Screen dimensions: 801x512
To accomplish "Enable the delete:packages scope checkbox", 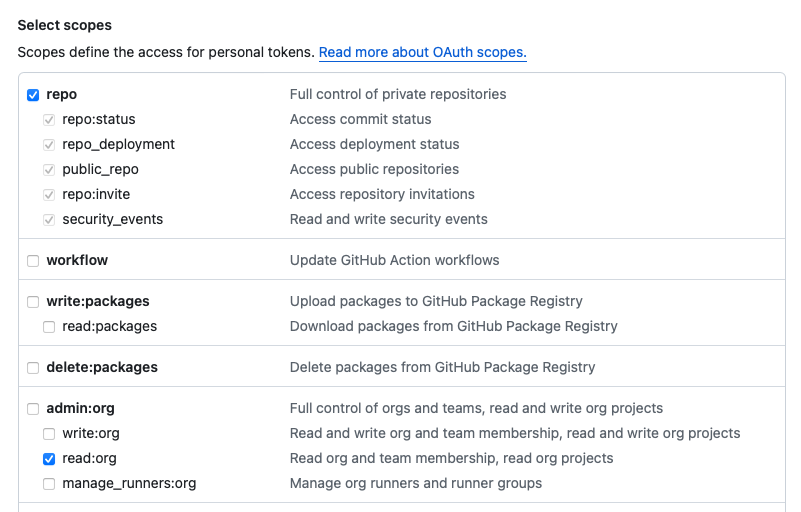I will pyautogui.click(x=33, y=368).
